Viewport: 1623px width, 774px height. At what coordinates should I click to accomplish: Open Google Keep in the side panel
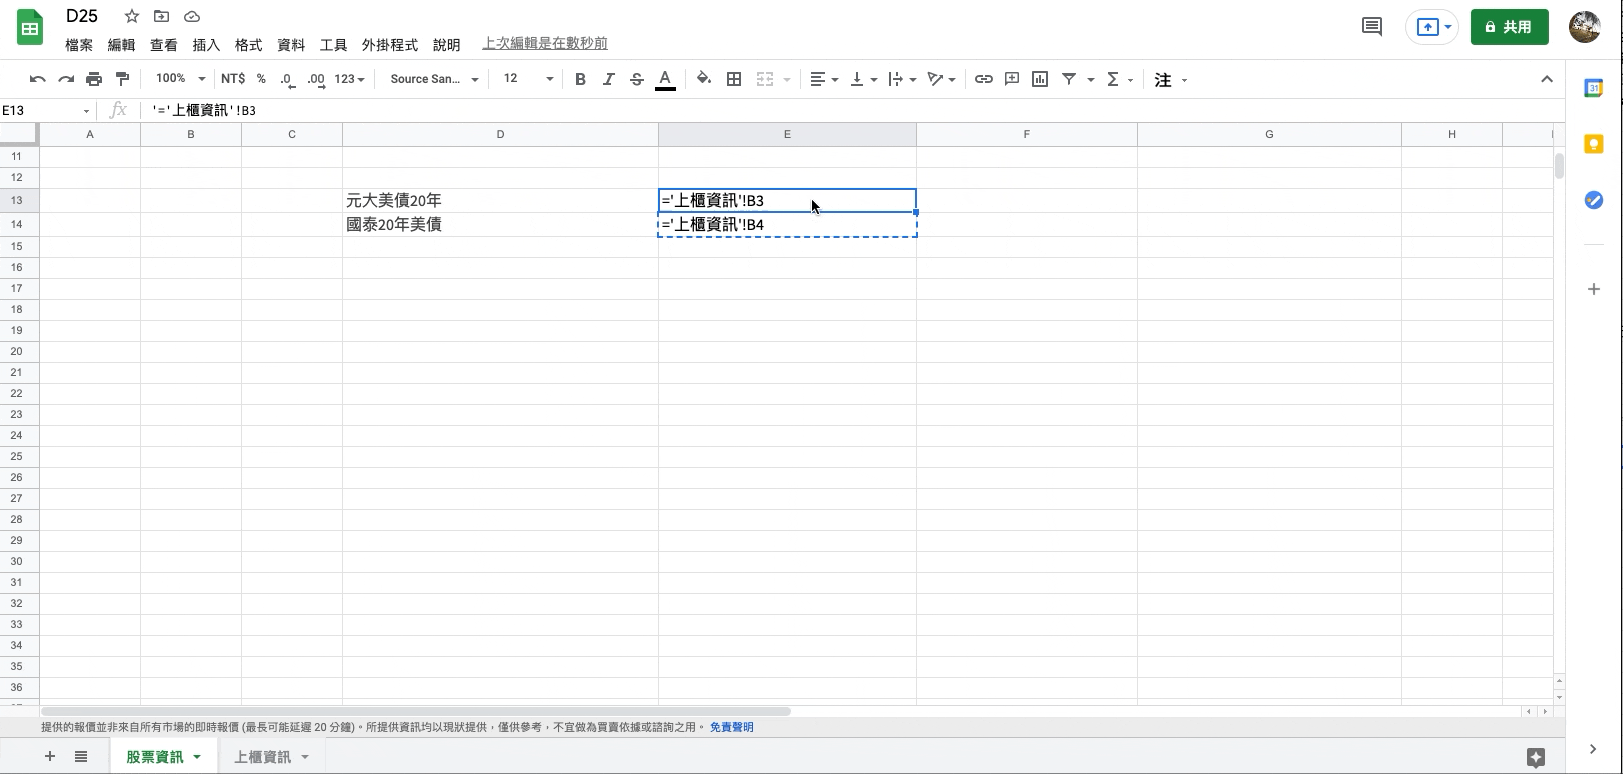[1594, 144]
